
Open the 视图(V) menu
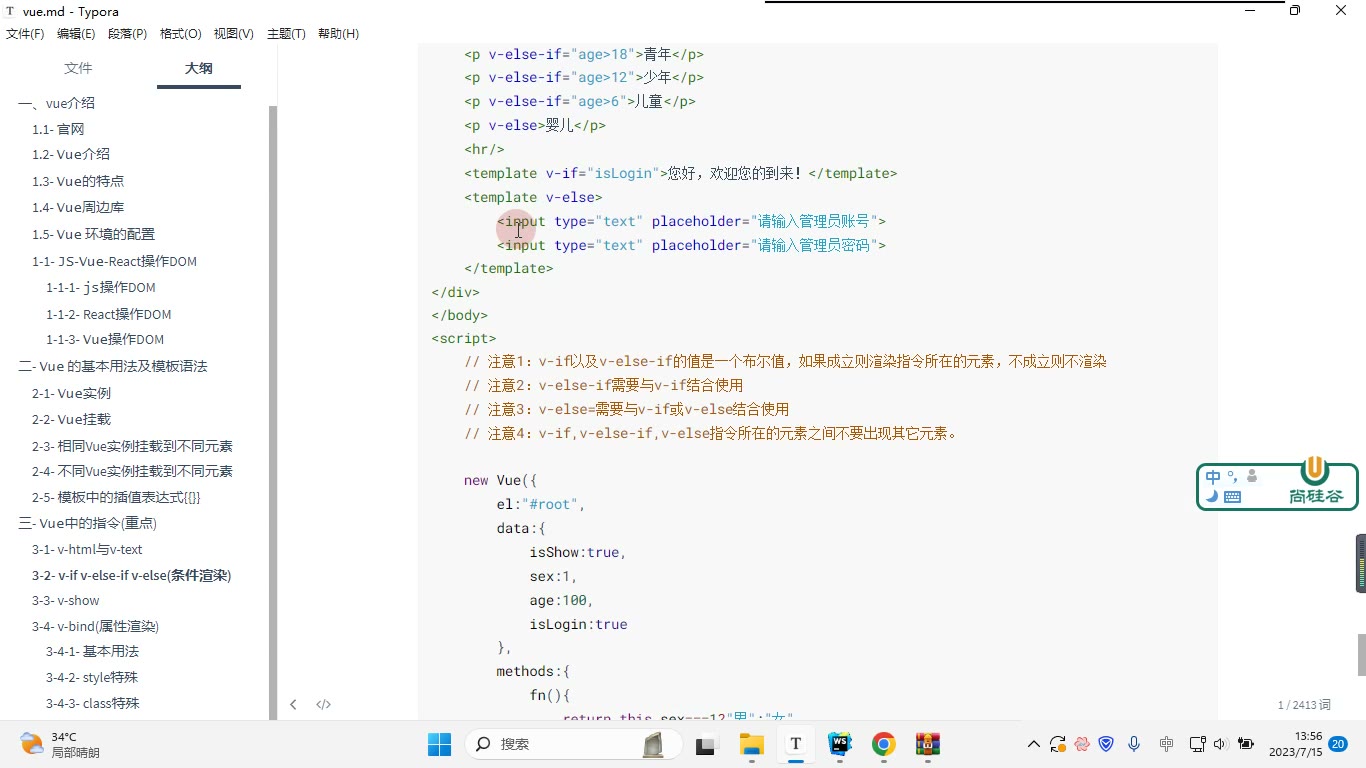pyautogui.click(x=233, y=34)
